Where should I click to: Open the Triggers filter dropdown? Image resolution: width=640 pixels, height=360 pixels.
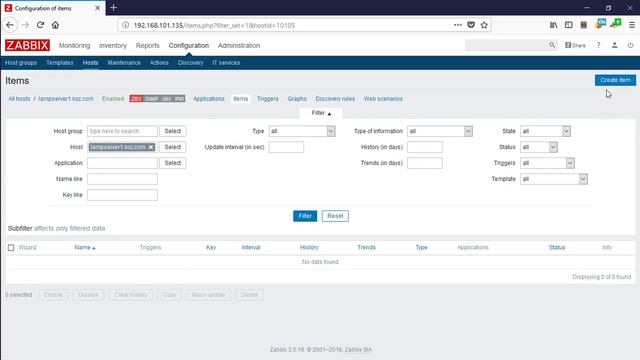[547, 163]
